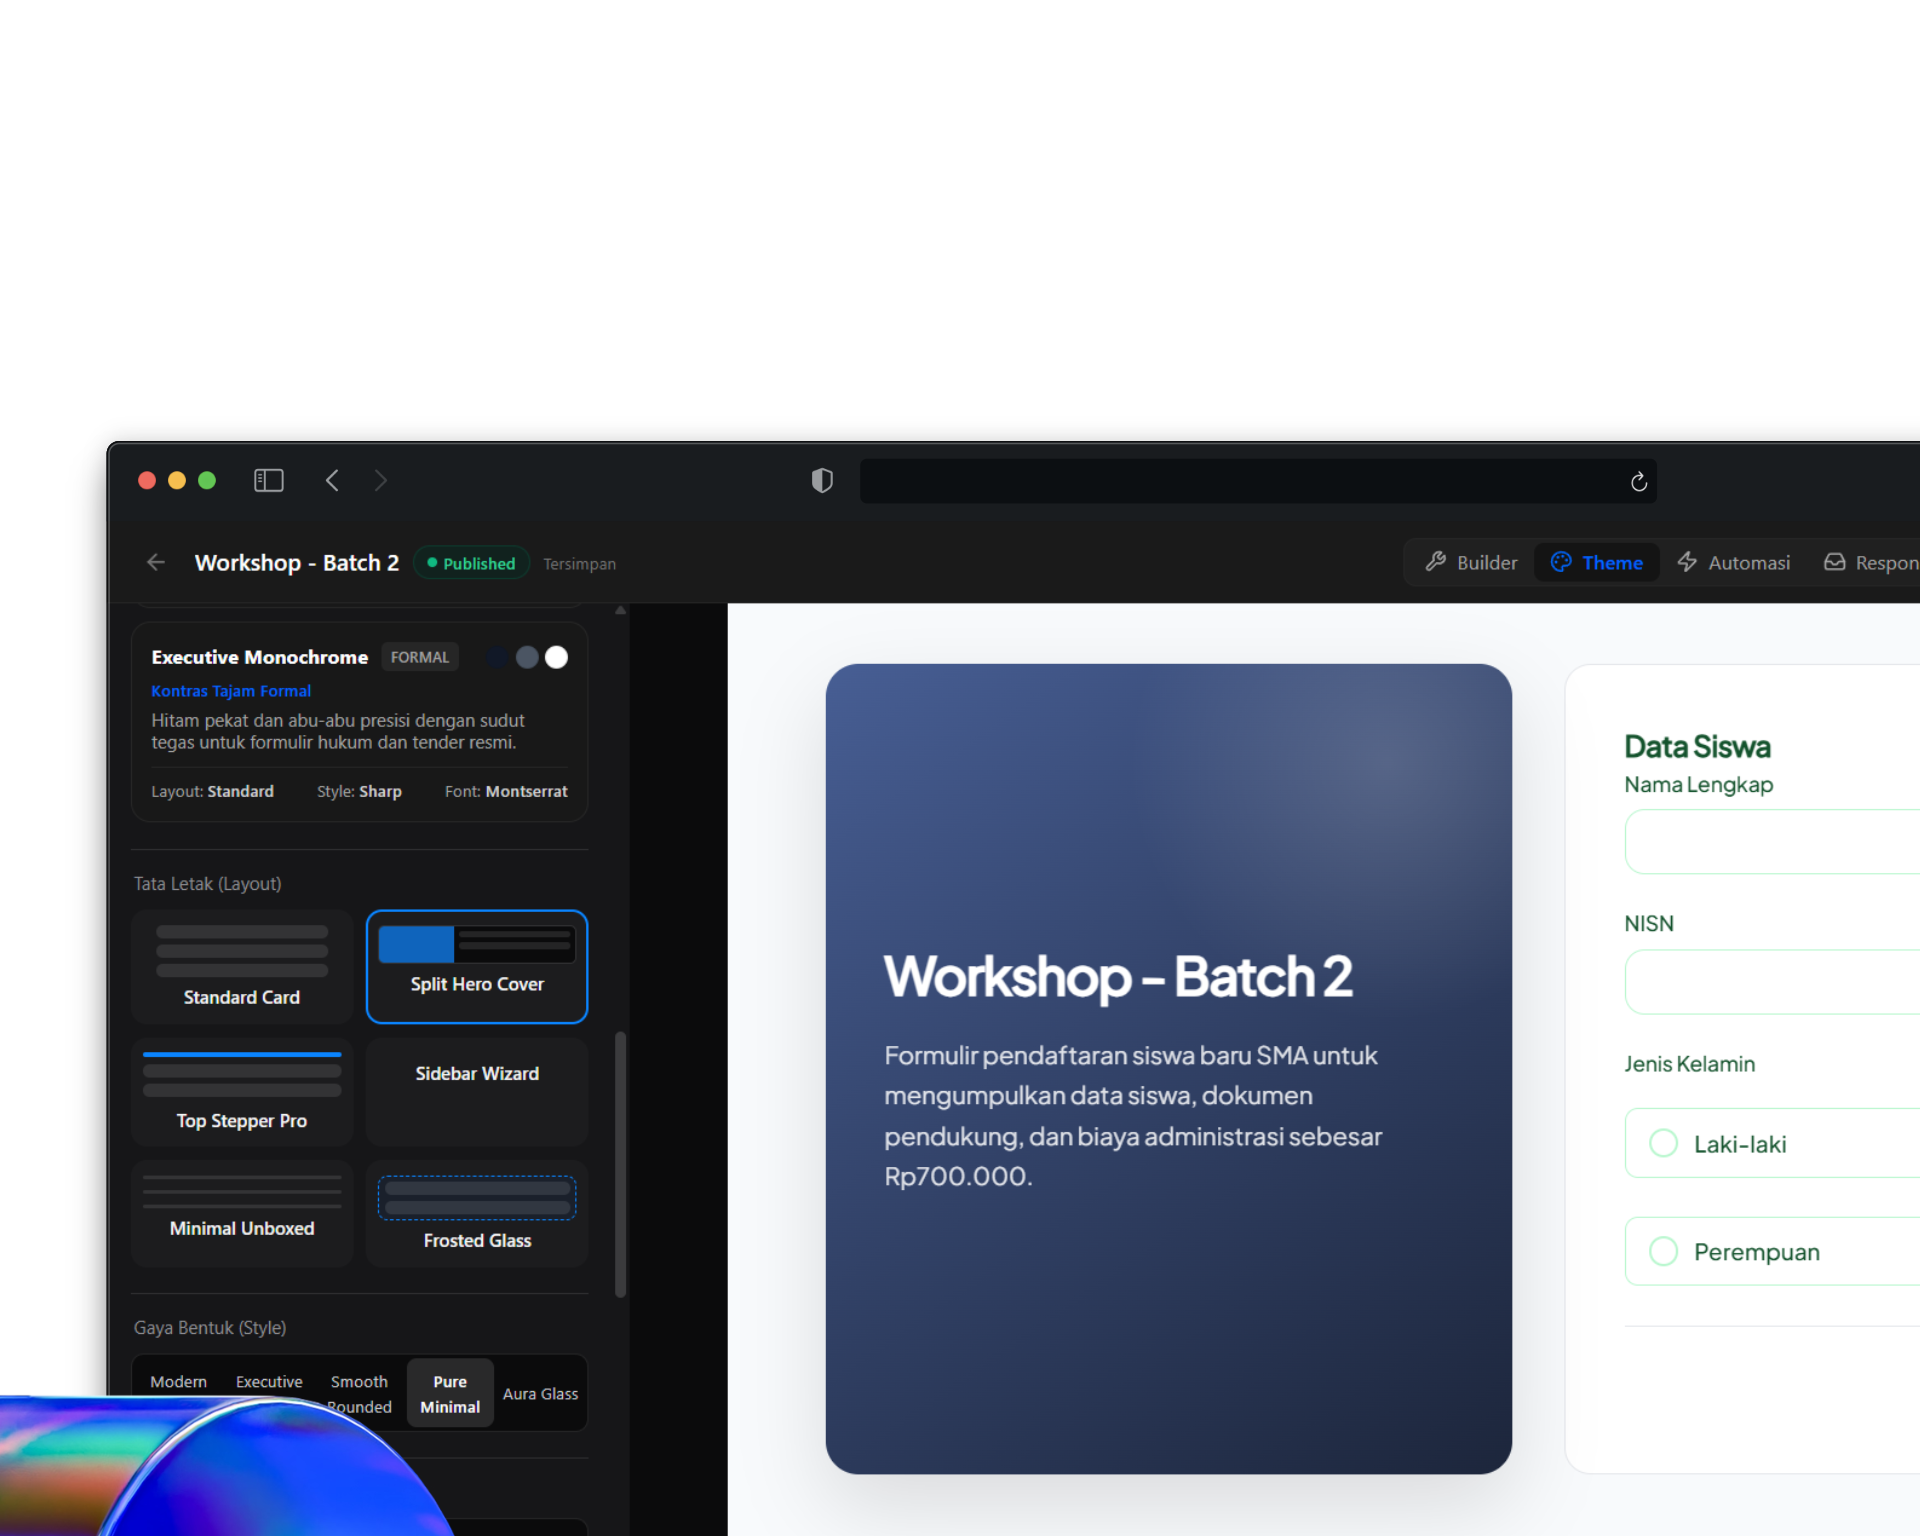Select the Aura Glass shape style

[x=540, y=1393]
